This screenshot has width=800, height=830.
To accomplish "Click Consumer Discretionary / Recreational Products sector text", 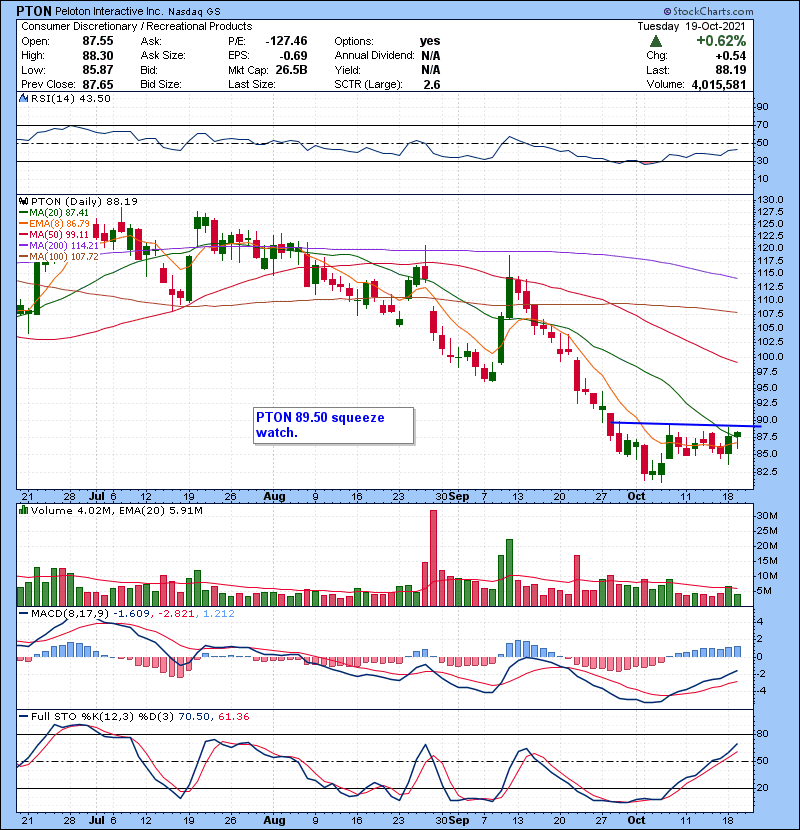I will [x=137, y=26].
